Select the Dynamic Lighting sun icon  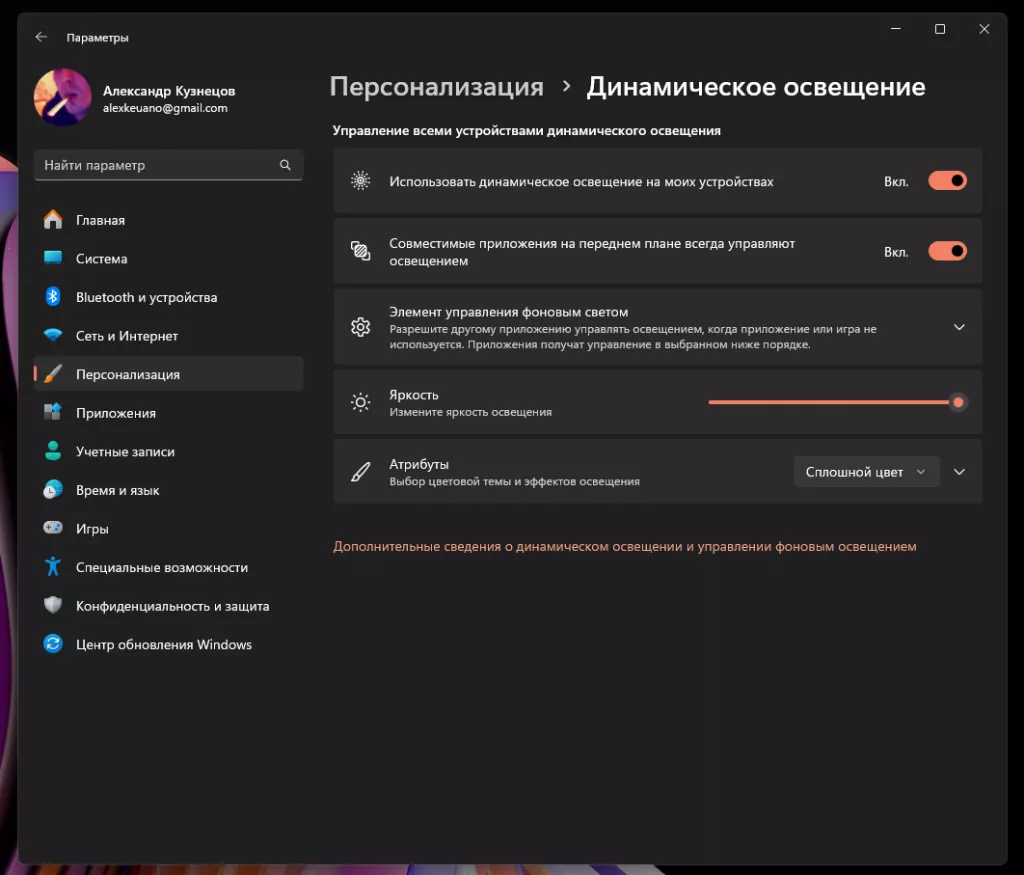pyautogui.click(x=360, y=181)
